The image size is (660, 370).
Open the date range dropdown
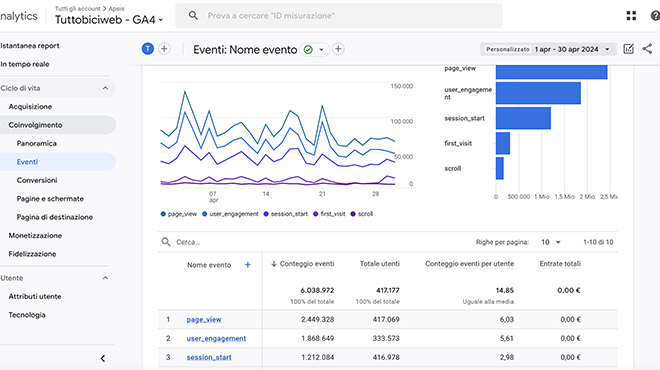coord(548,49)
